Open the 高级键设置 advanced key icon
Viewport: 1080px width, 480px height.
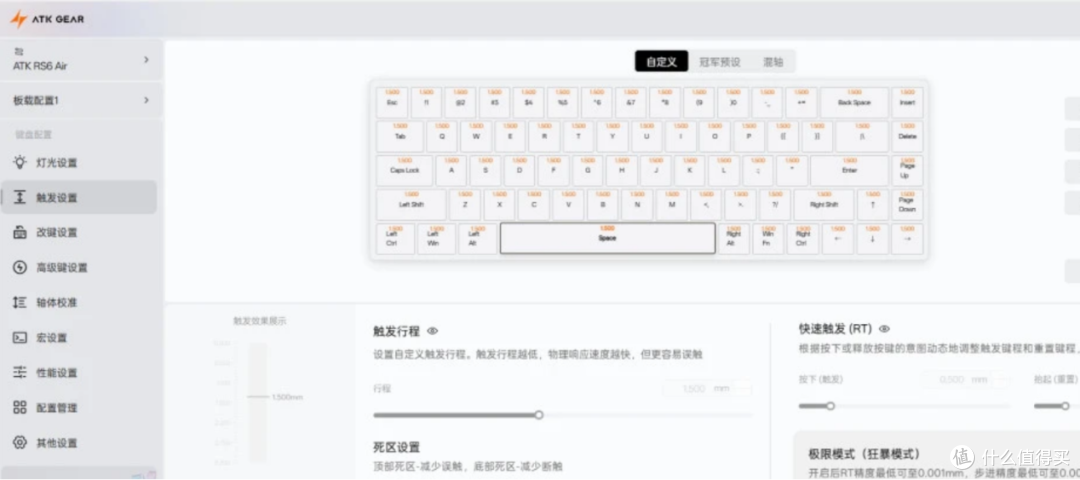pyautogui.click(x=19, y=267)
